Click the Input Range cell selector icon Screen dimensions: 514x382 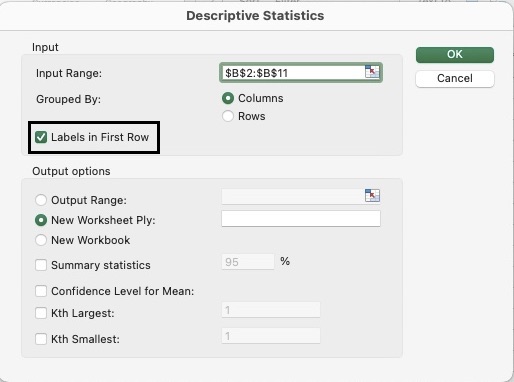click(372, 72)
